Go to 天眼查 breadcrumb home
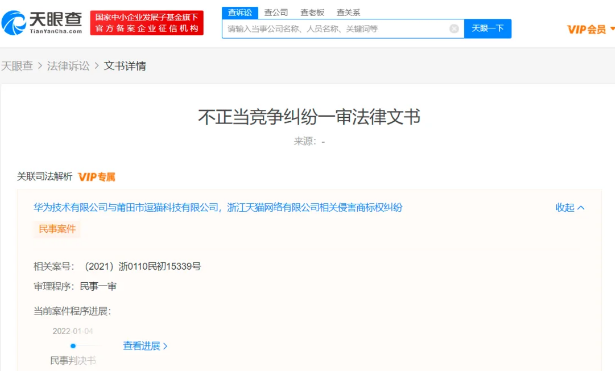615x371 pixels. 17,66
